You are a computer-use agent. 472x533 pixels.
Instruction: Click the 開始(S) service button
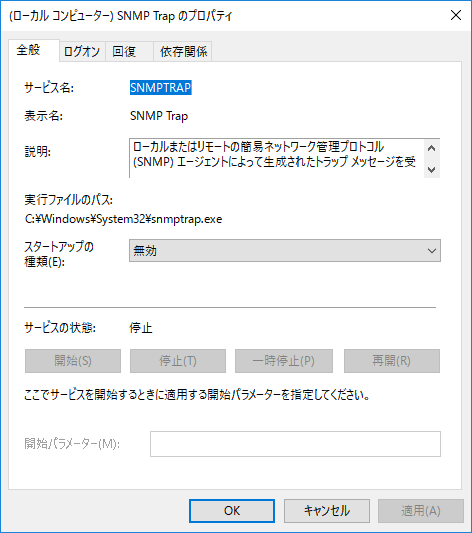pyautogui.click(x=73, y=361)
